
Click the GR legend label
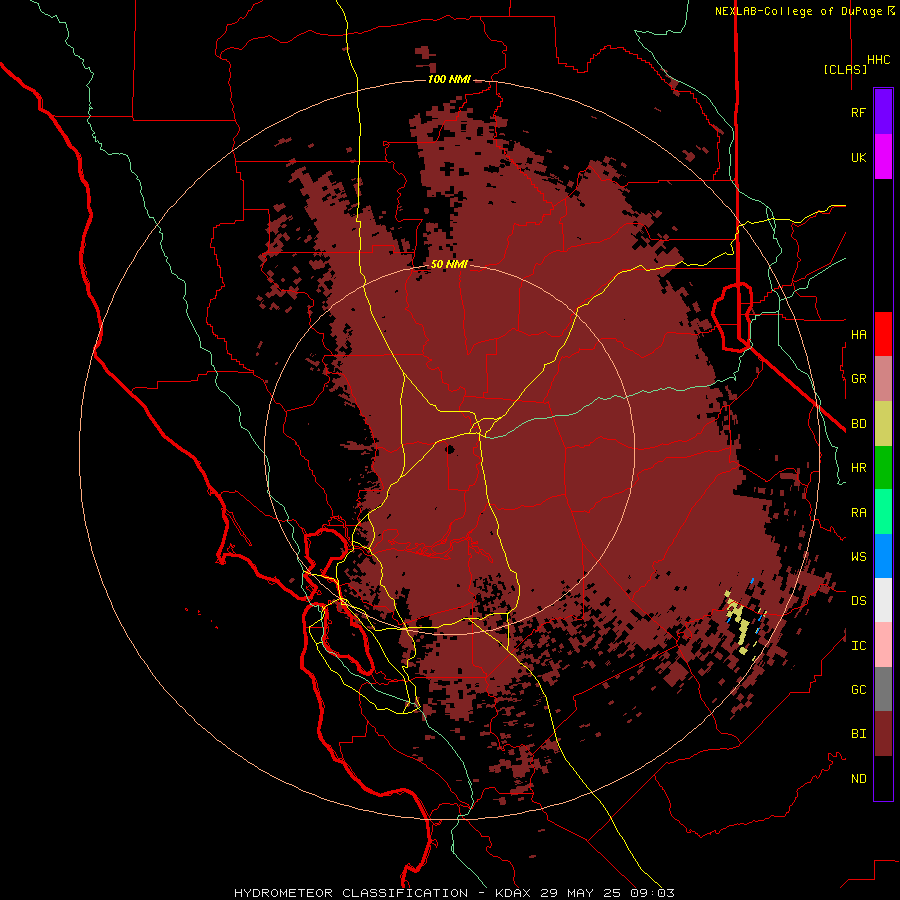point(858,379)
